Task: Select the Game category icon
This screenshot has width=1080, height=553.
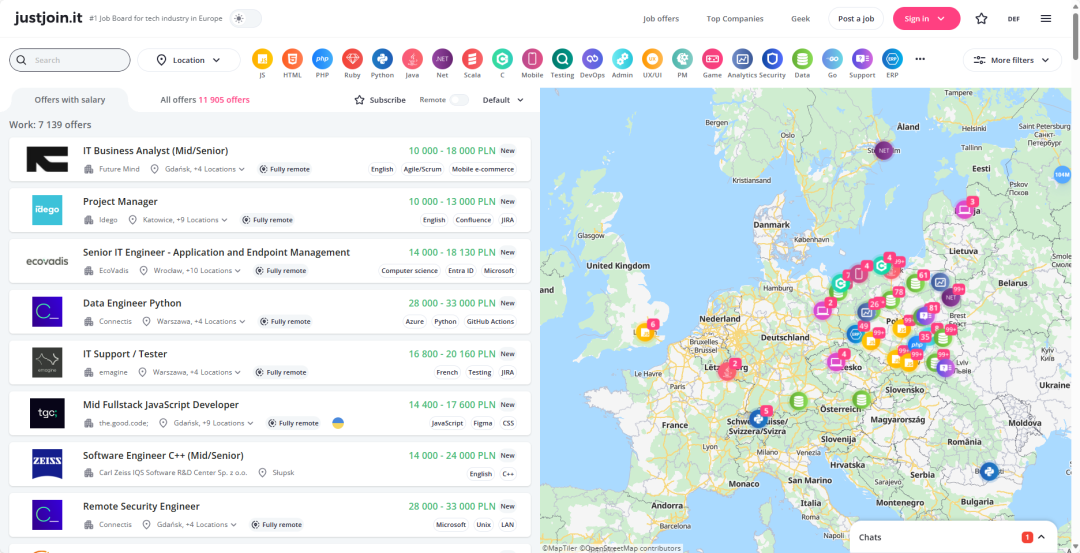Action: (x=712, y=59)
